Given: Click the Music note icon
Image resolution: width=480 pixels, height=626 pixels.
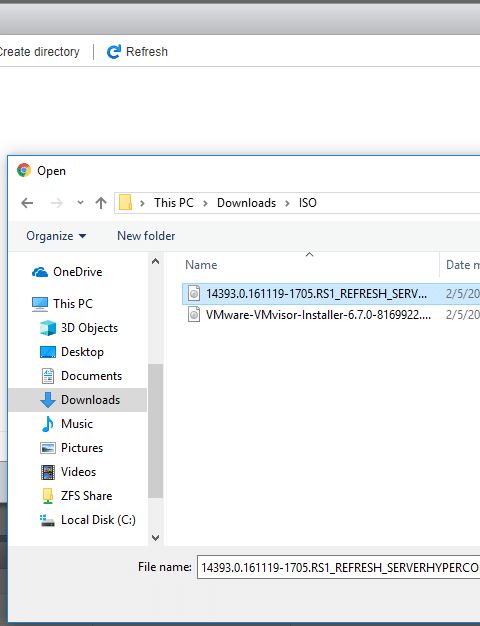Looking at the screenshot, I should 48,424.
